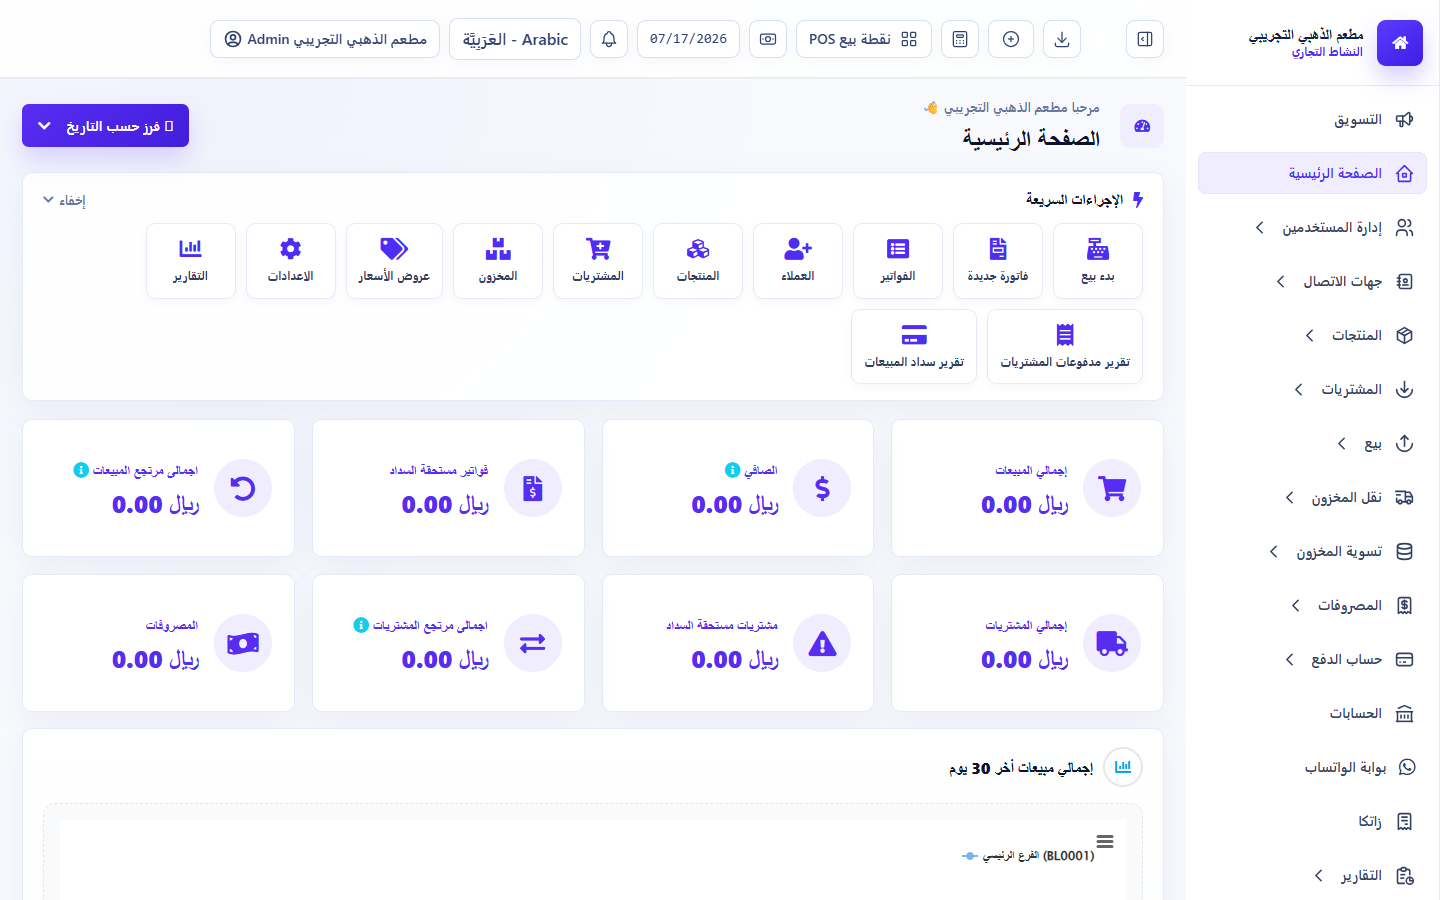Open the المشتريات quick action tile
Image resolution: width=1440 pixels, height=900 pixels.
[598, 260]
